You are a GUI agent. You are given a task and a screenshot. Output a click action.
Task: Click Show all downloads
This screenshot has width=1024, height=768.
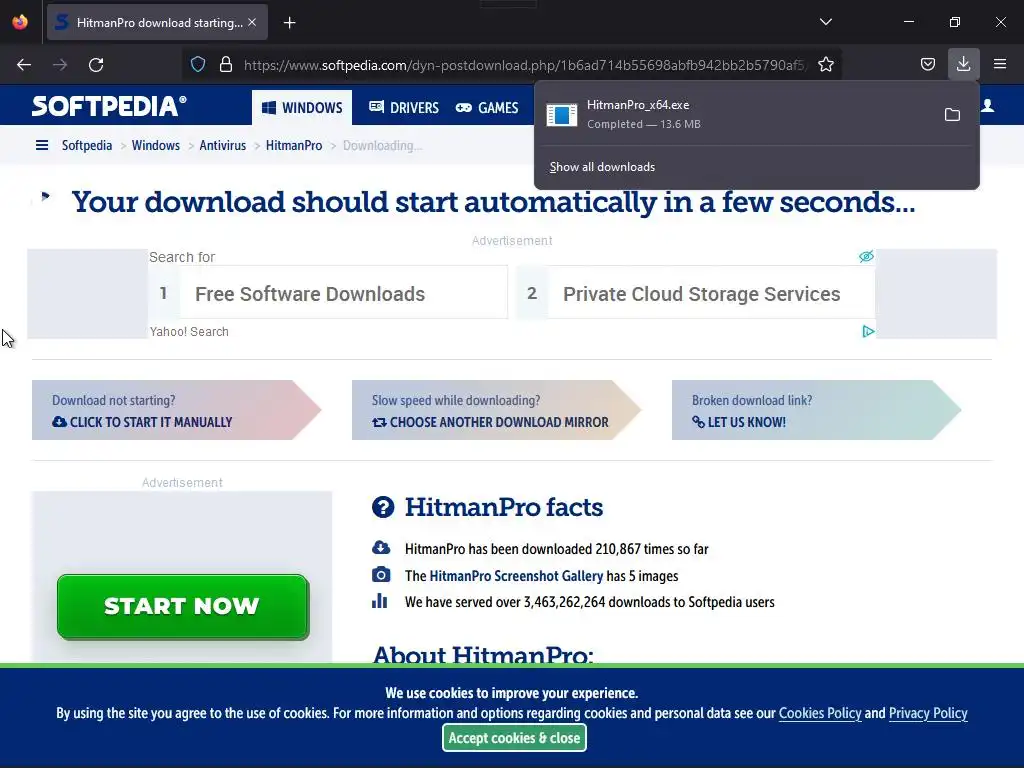pyautogui.click(x=602, y=167)
